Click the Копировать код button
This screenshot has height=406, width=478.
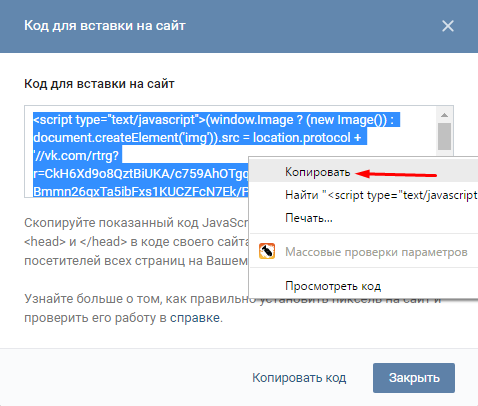[299, 378]
